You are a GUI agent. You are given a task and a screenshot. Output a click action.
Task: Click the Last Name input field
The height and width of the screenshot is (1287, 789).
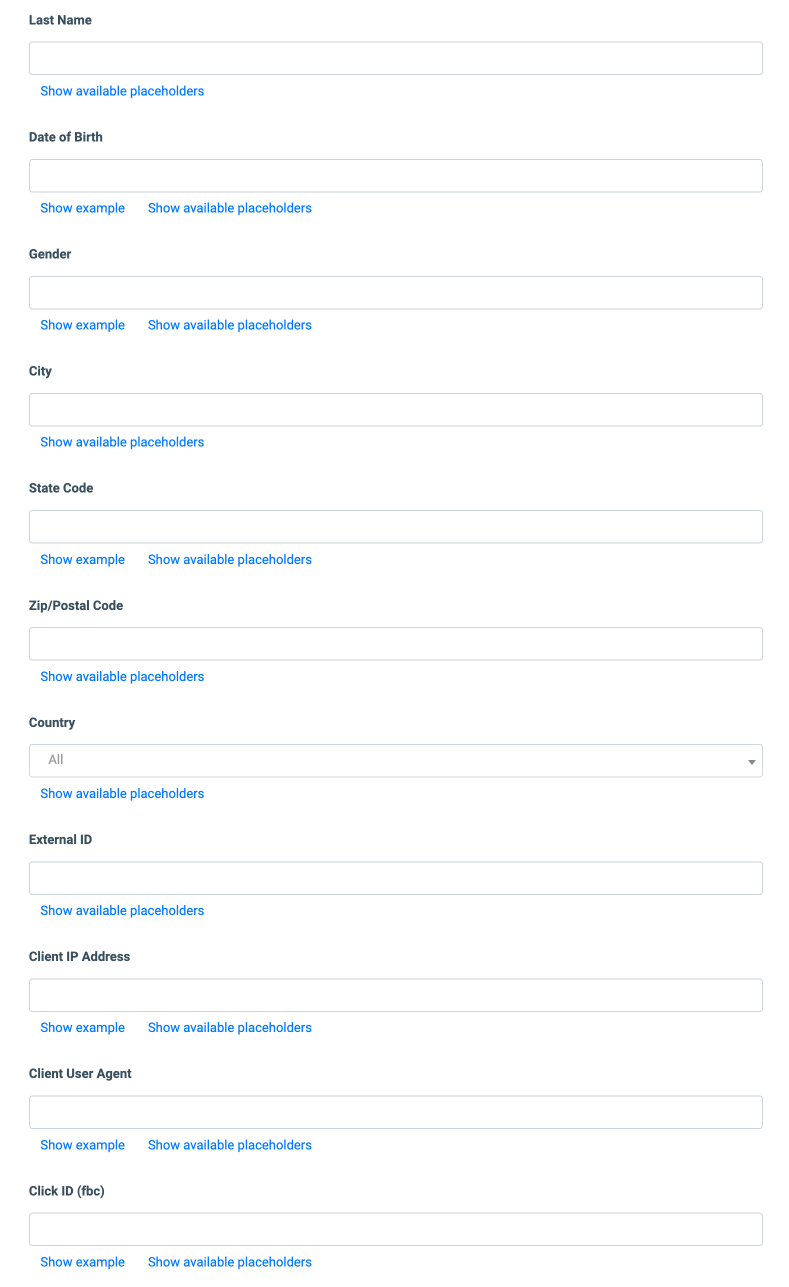pos(396,58)
